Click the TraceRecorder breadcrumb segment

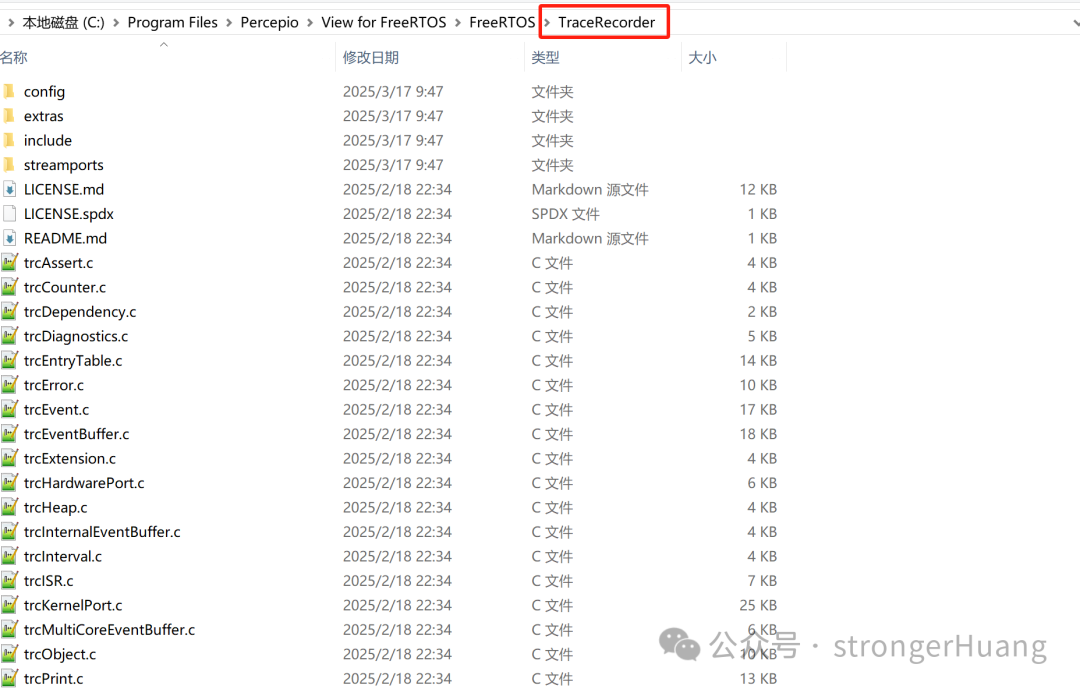[606, 22]
